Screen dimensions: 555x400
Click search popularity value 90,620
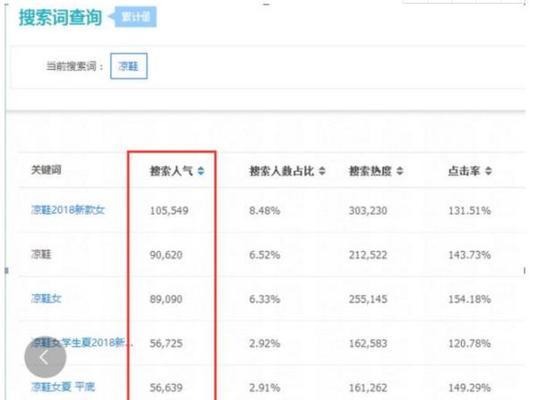[x=166, y=255]
